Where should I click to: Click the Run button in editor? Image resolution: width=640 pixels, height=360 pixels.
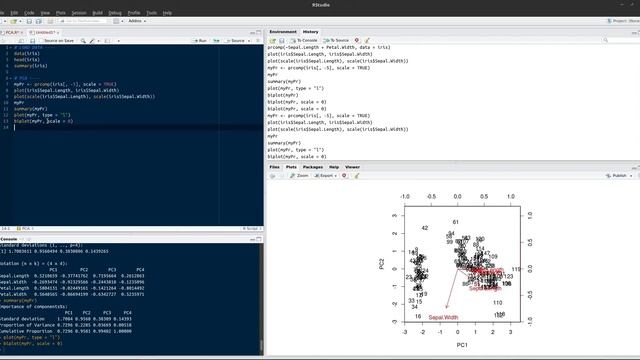pos(200,41)
